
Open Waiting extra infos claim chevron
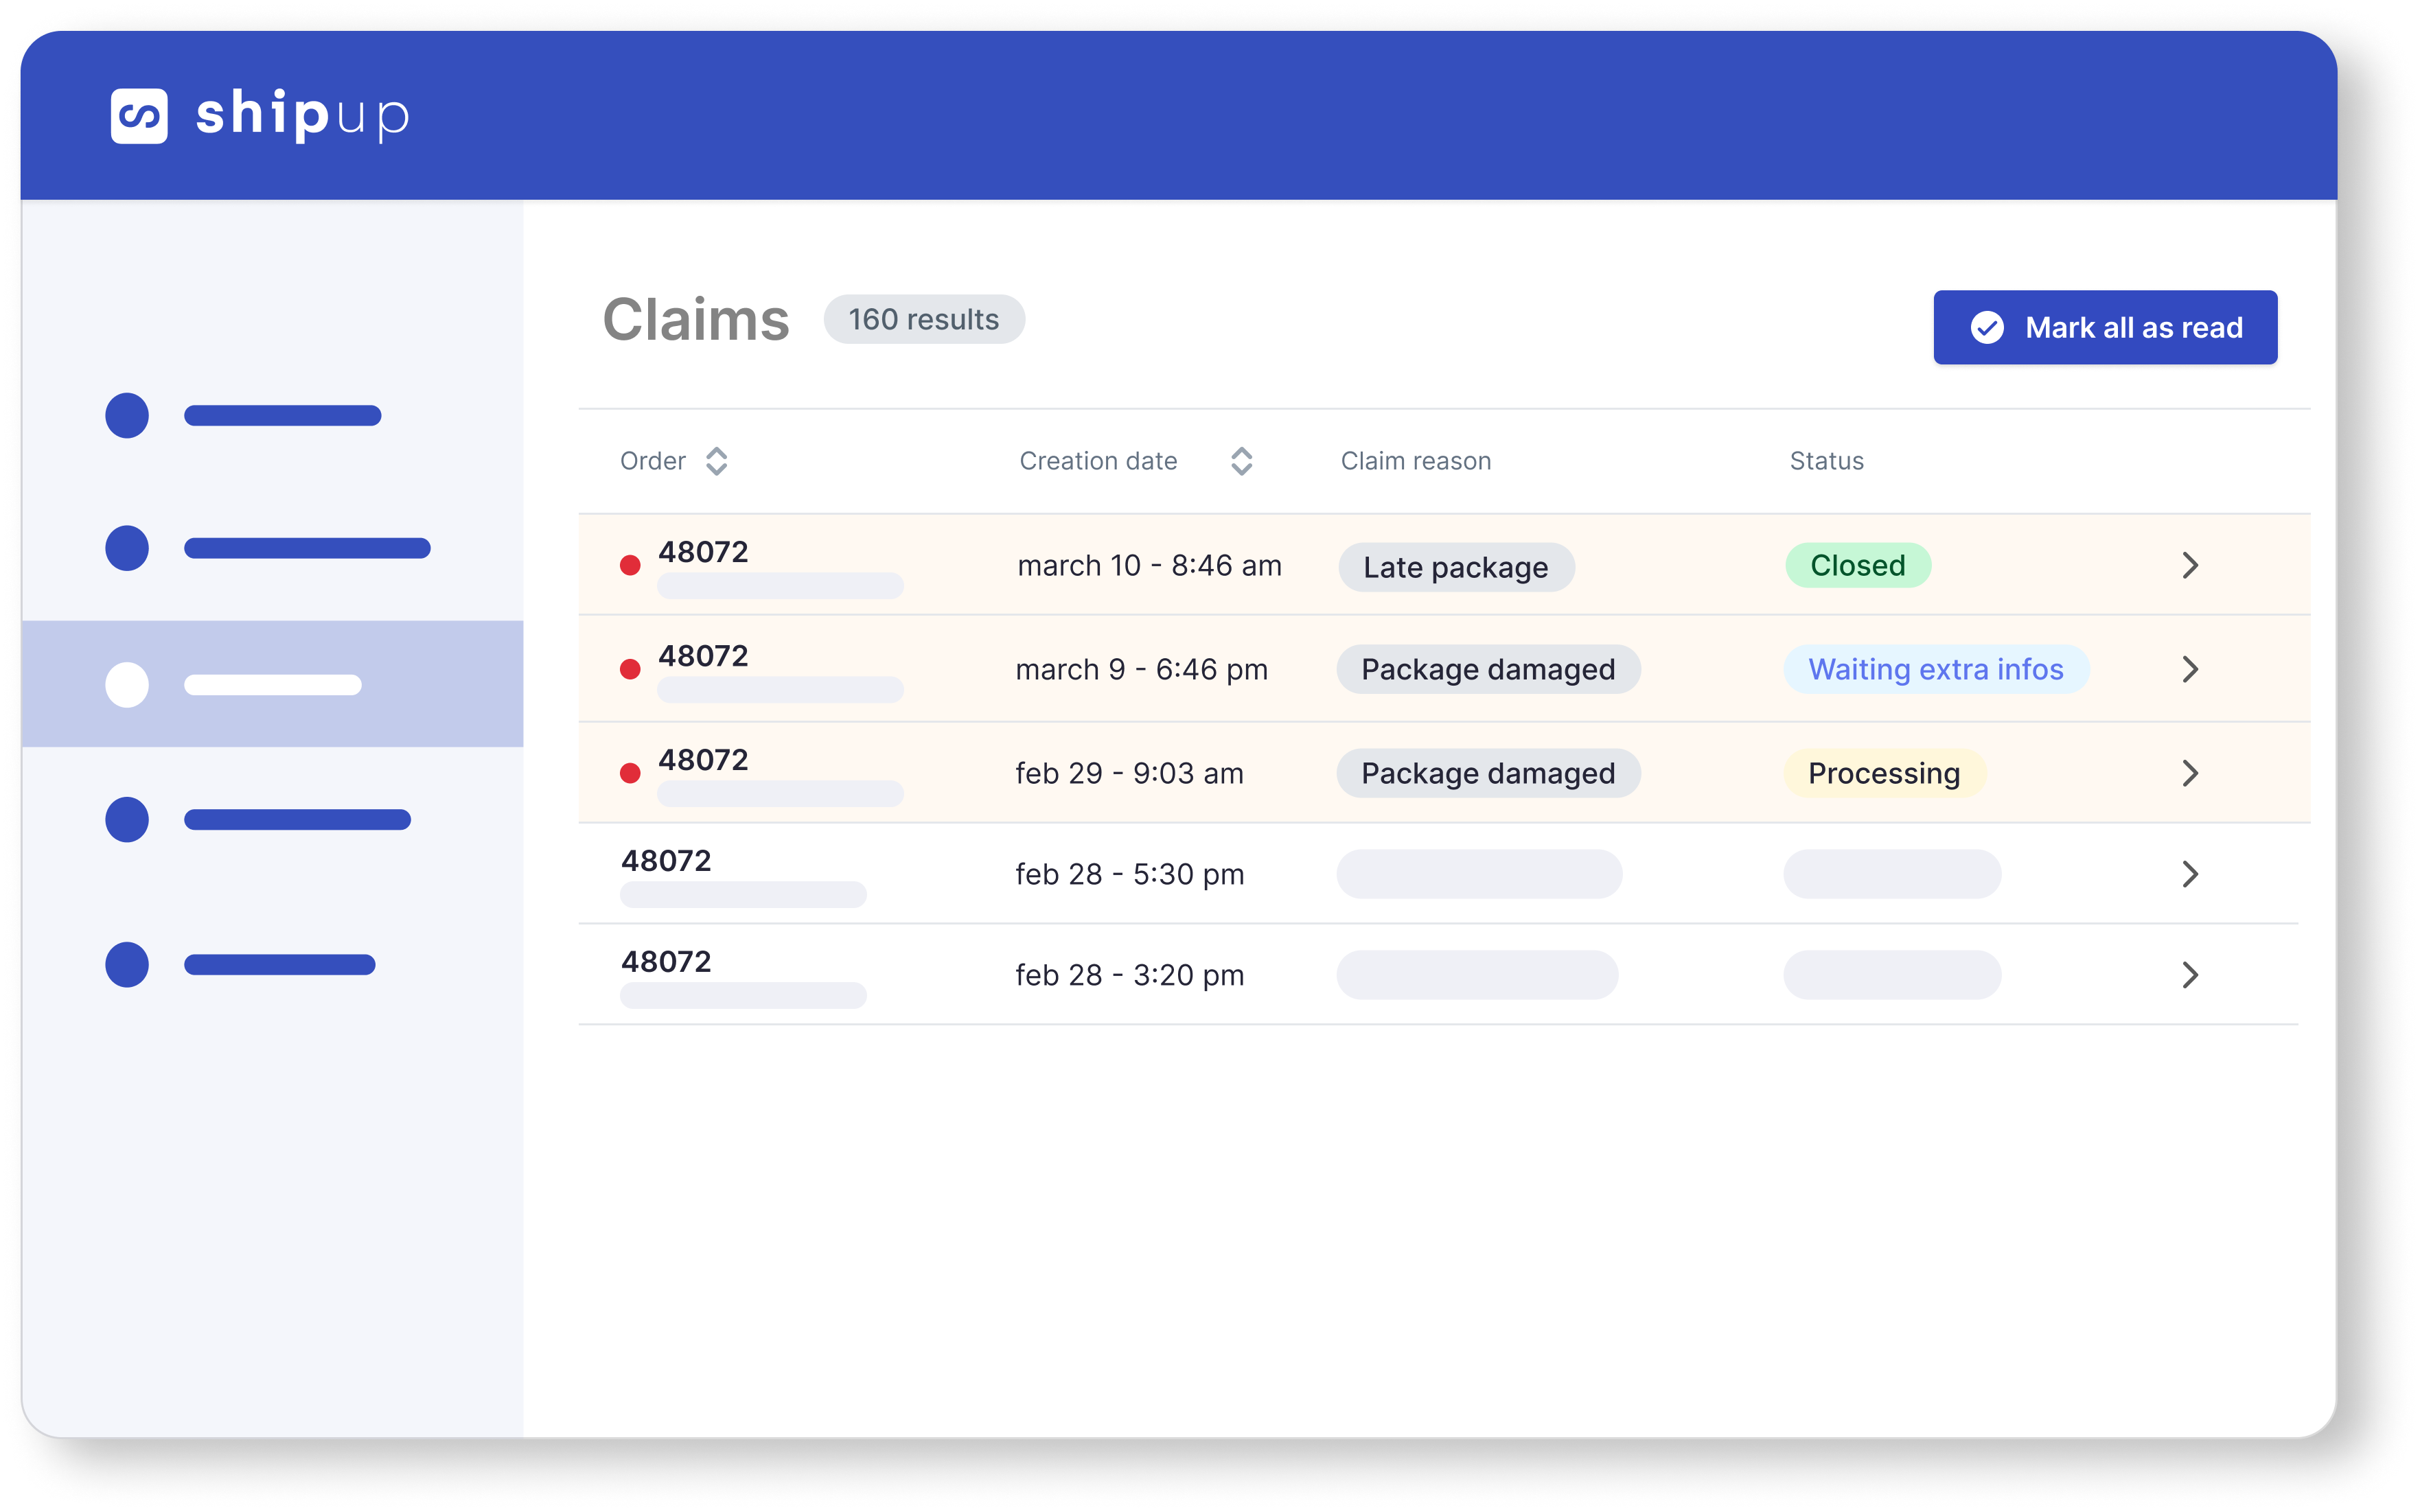(2190, 669)
